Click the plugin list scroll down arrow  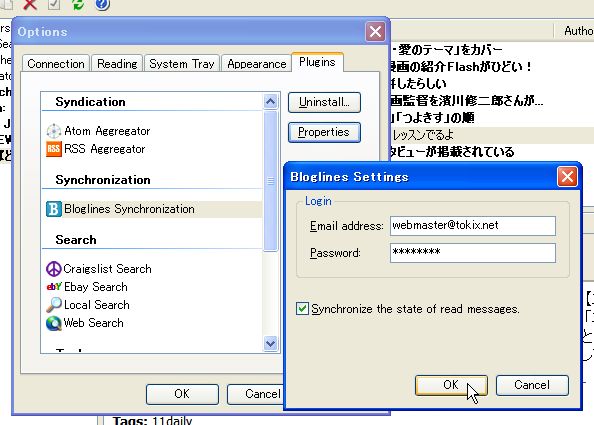[270, 344]
